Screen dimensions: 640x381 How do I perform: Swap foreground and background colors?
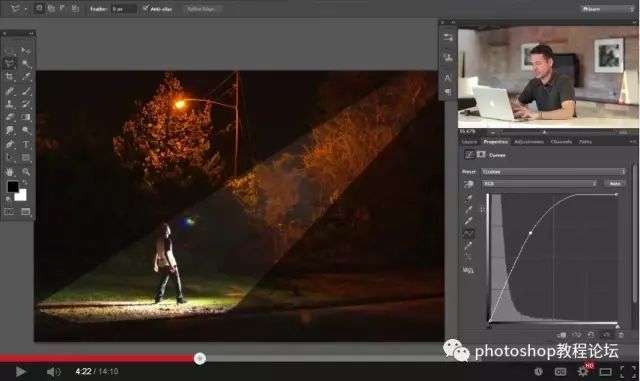click(x=25, y=183)
